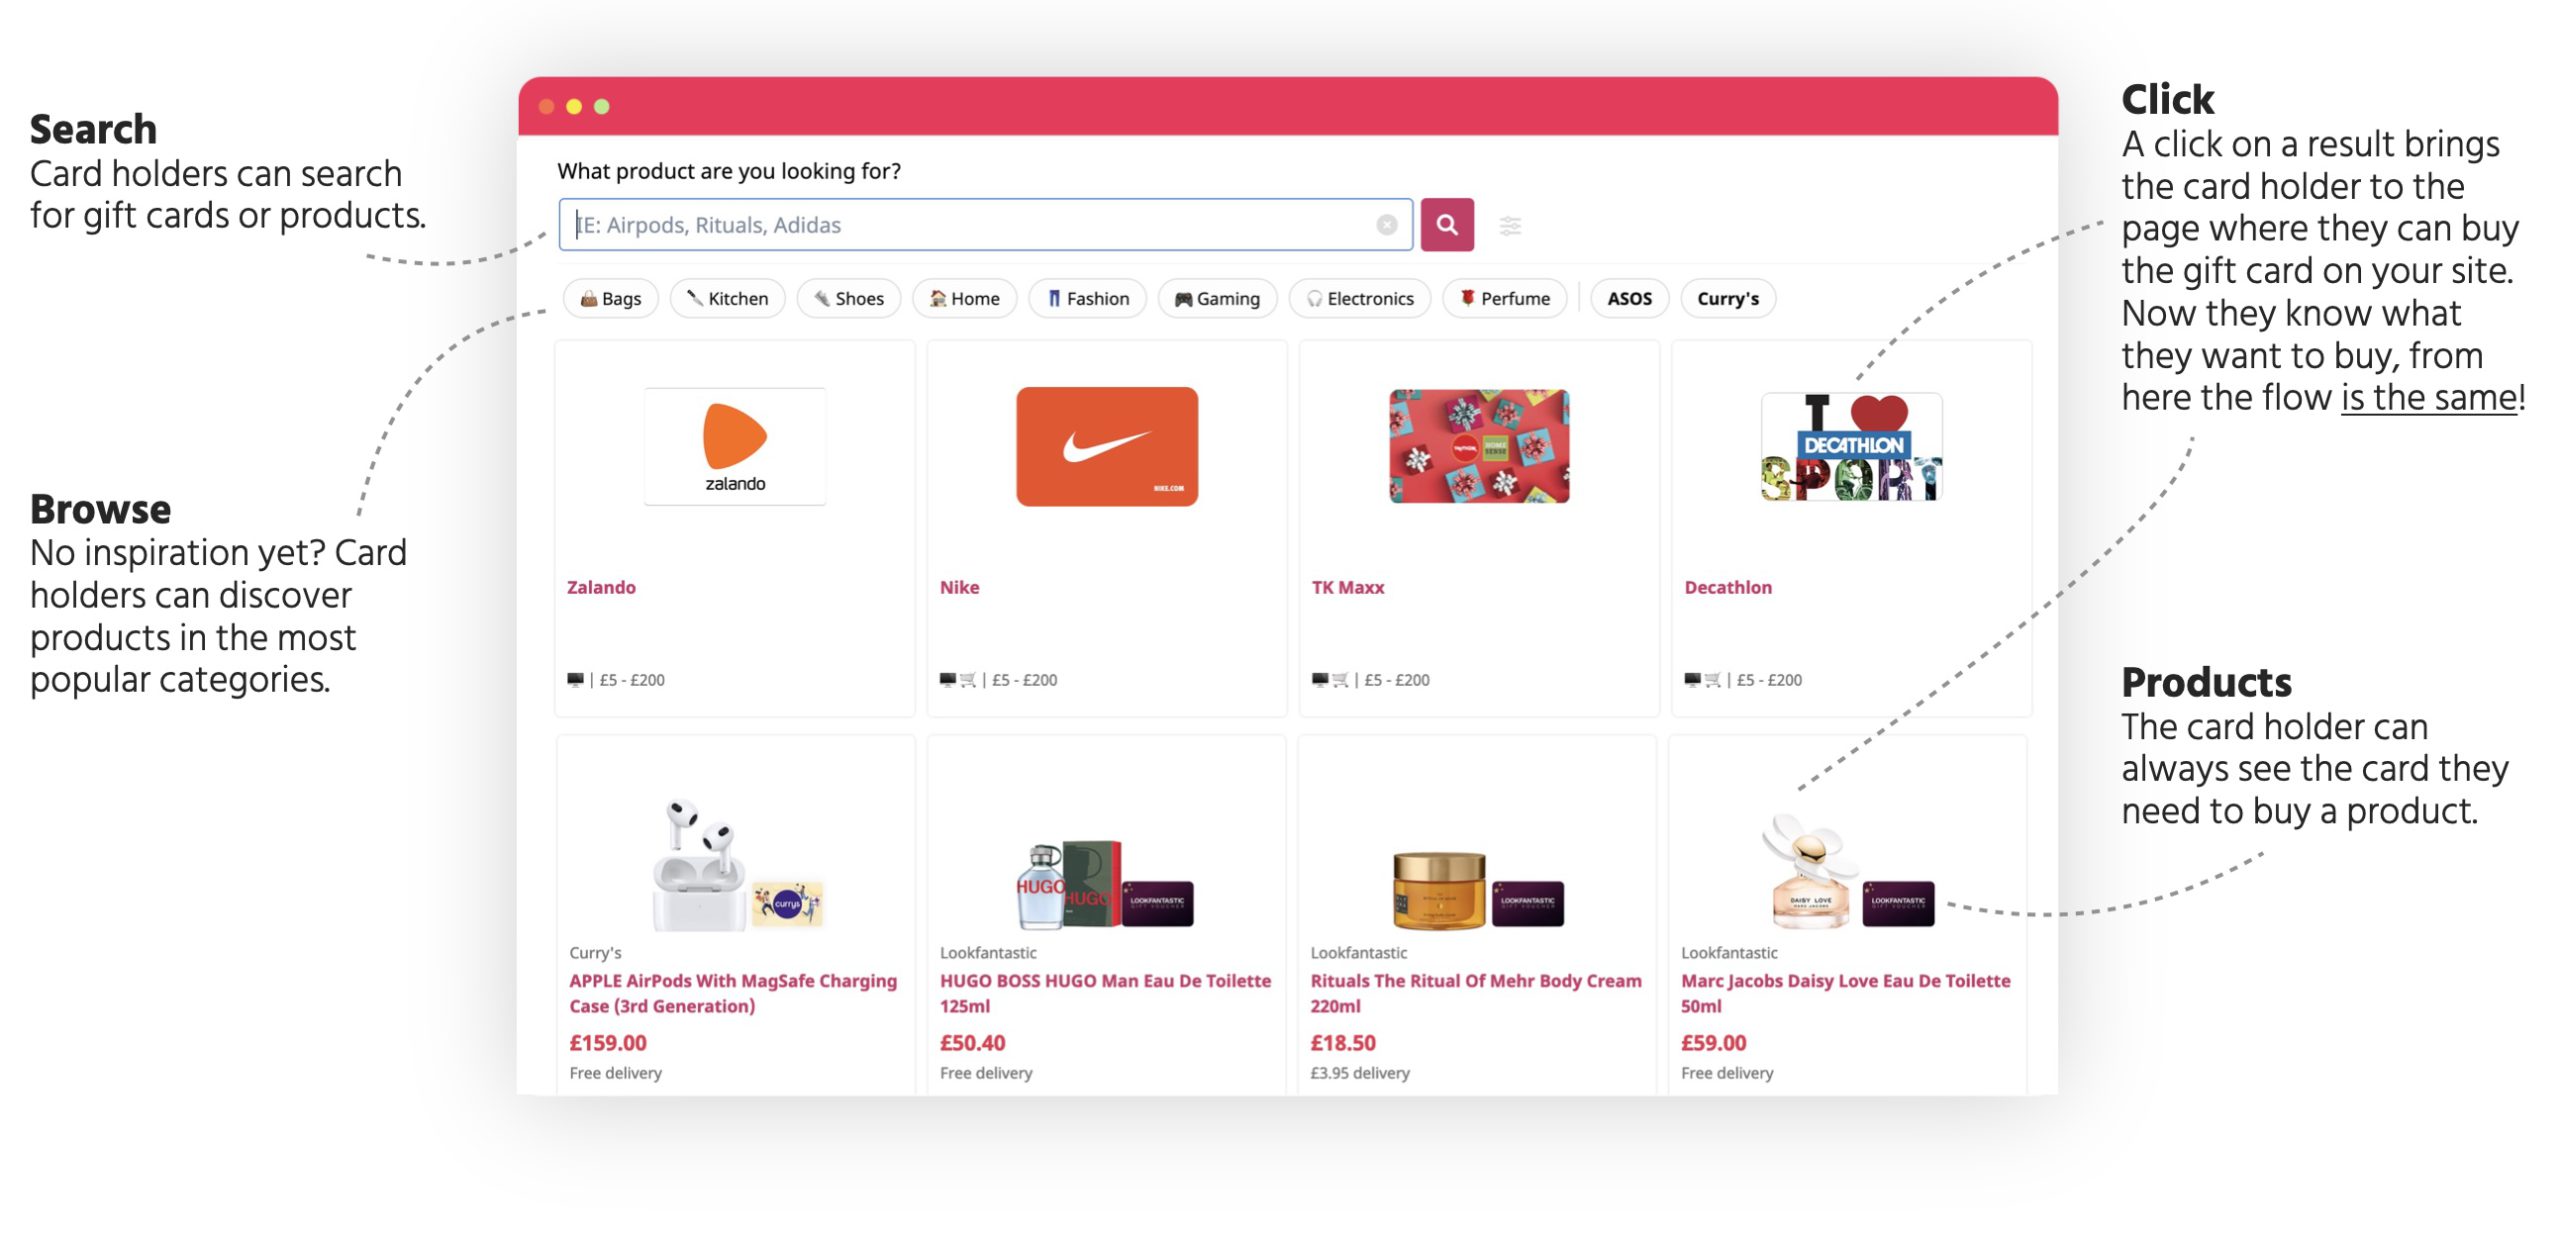Select the Bags category chip

pos(610,298)
